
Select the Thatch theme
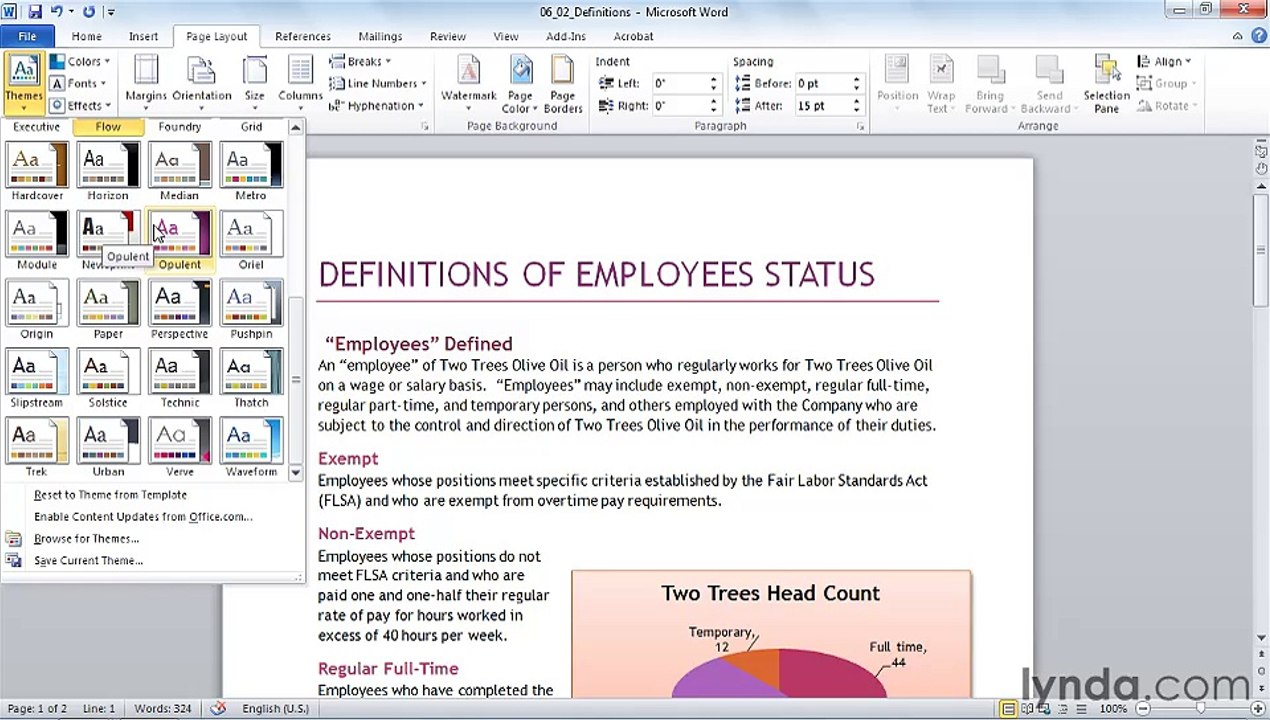coord(251,379)
